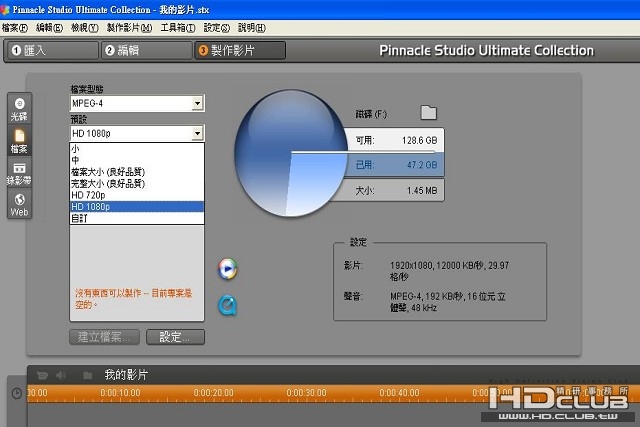Click the 影片 1920x1080 settings text
This screenshot has height=427, width=640.
[x=449, y=271]
